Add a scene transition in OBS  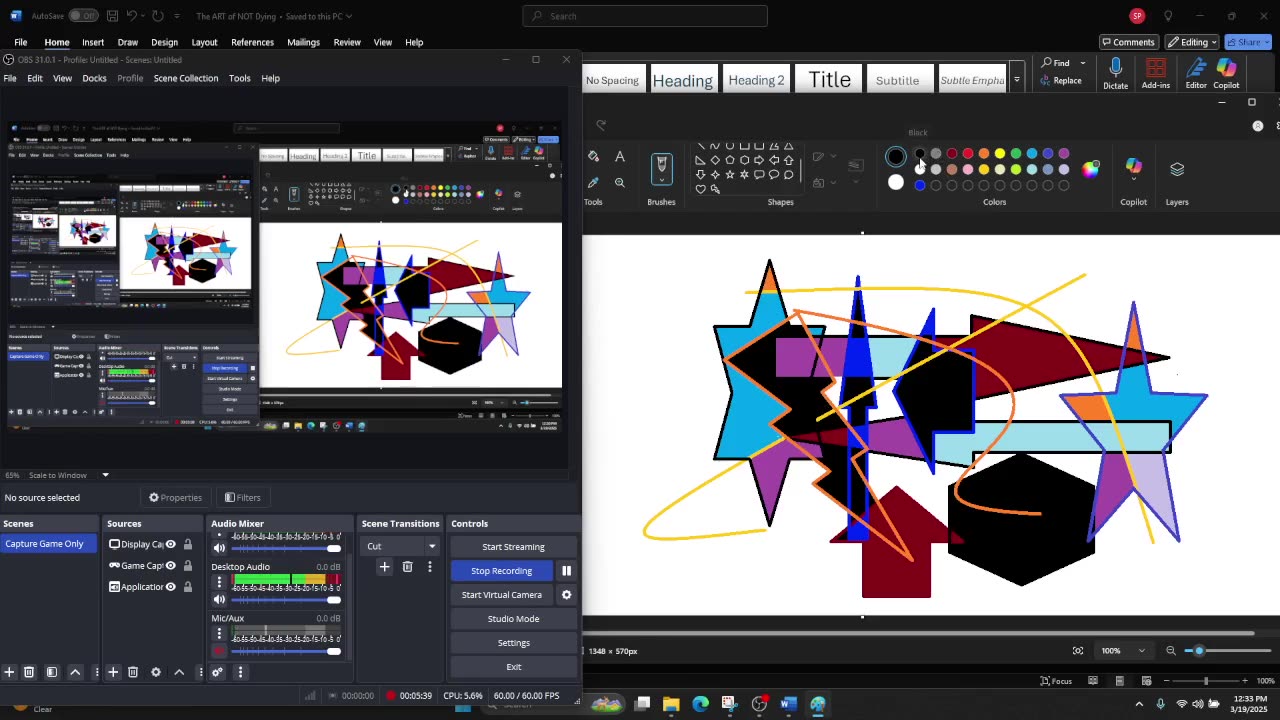click(x=384, y=567)
